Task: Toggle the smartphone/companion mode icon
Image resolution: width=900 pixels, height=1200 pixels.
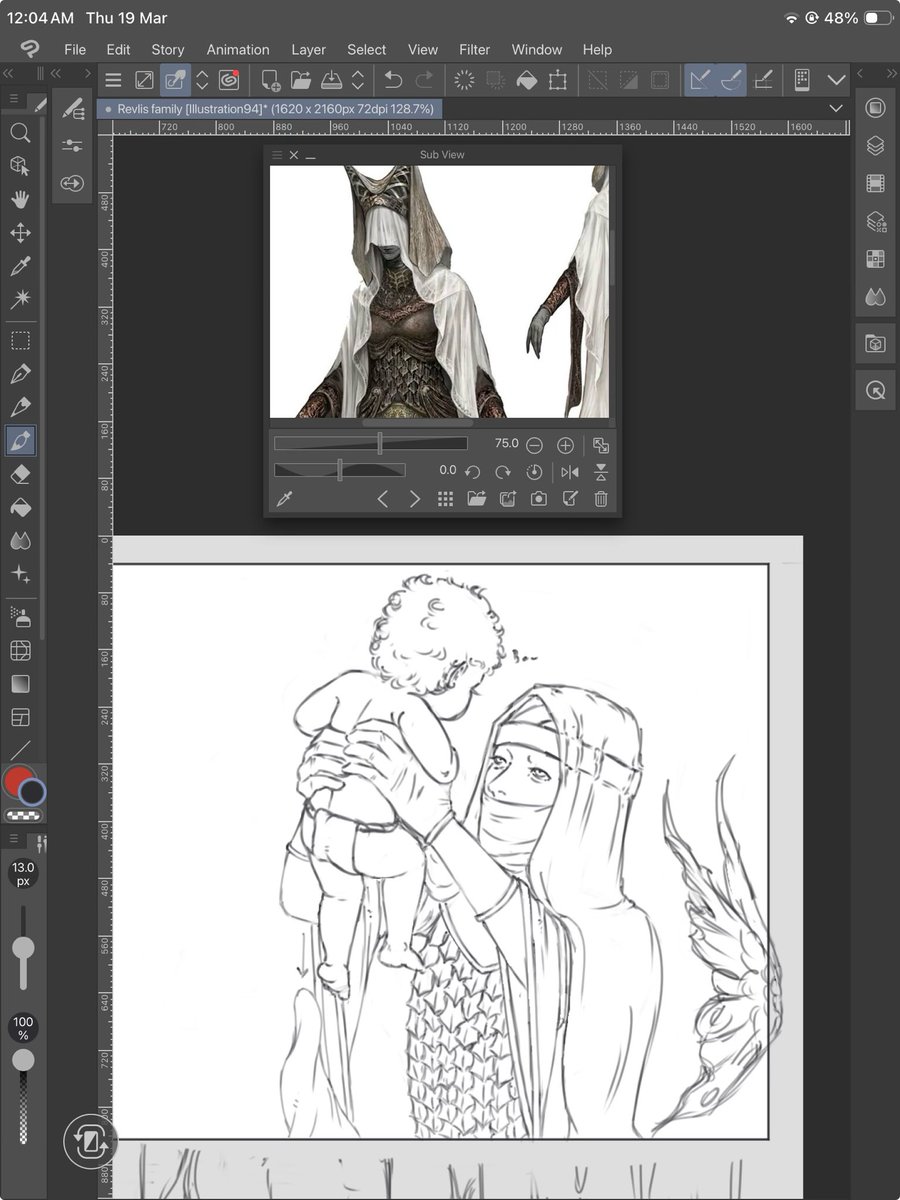Action: coord(802,81)
